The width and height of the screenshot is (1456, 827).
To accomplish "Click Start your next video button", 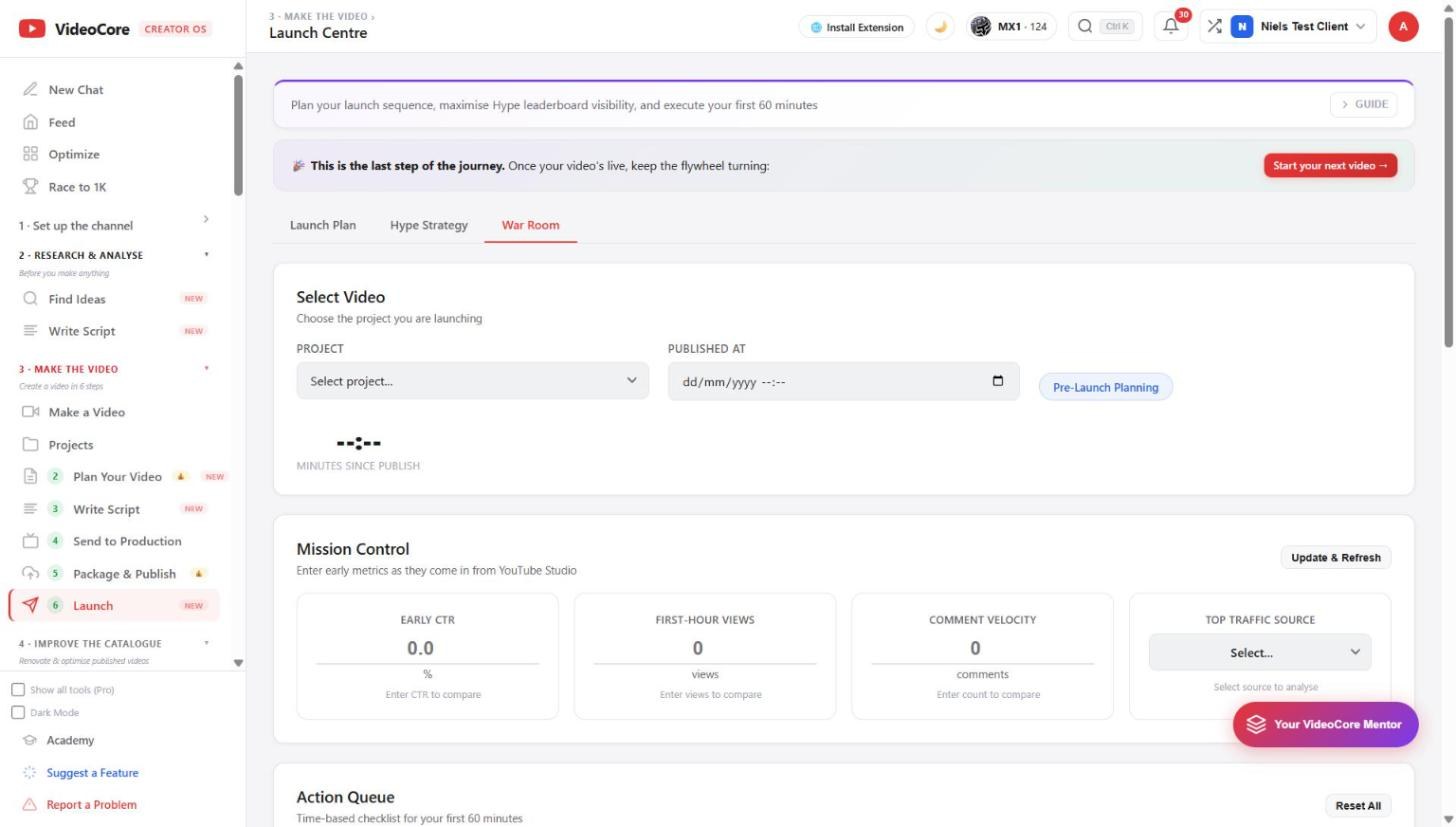I will [1330, 166].
